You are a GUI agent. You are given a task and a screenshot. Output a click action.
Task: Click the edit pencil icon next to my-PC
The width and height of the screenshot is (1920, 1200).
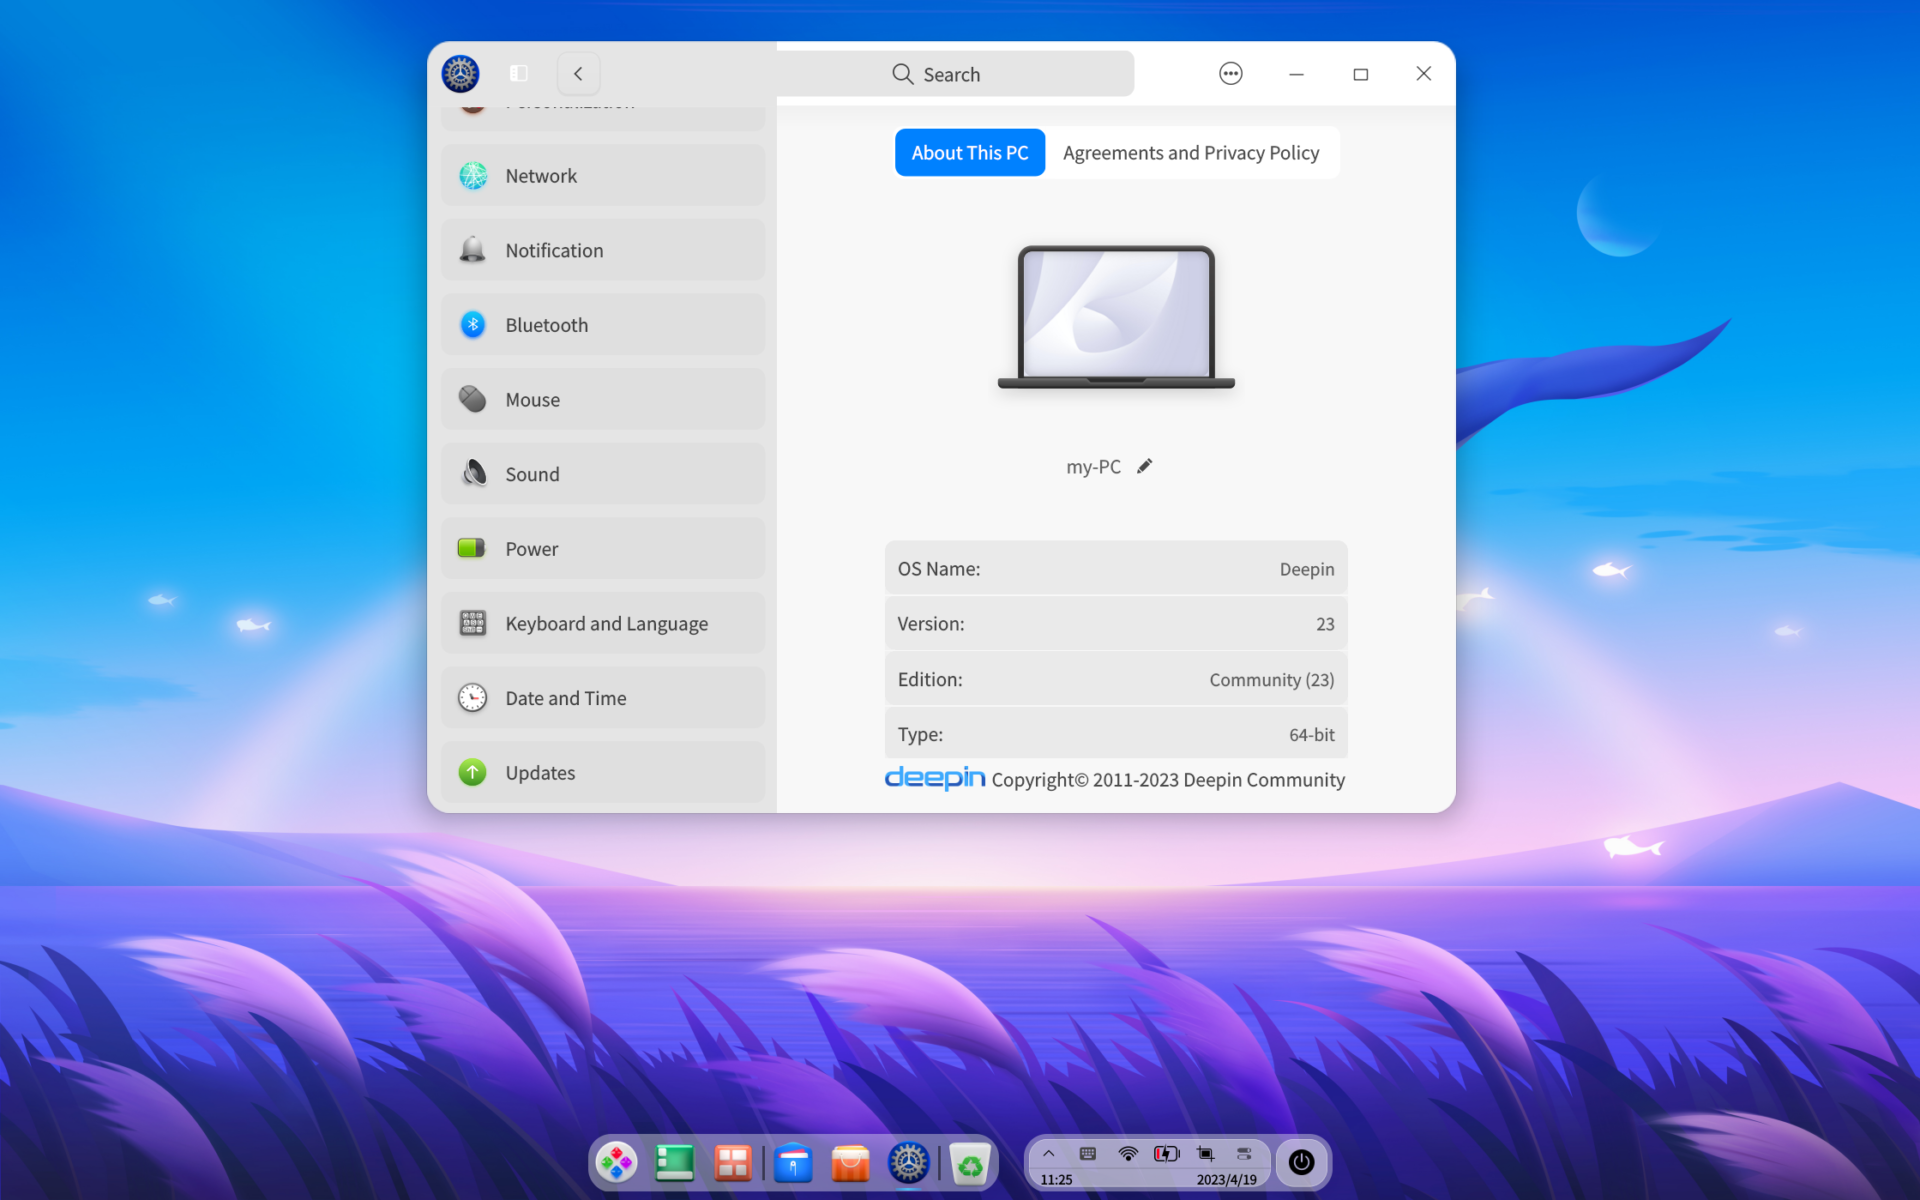pyautogui.click(x=1143, y=466)
